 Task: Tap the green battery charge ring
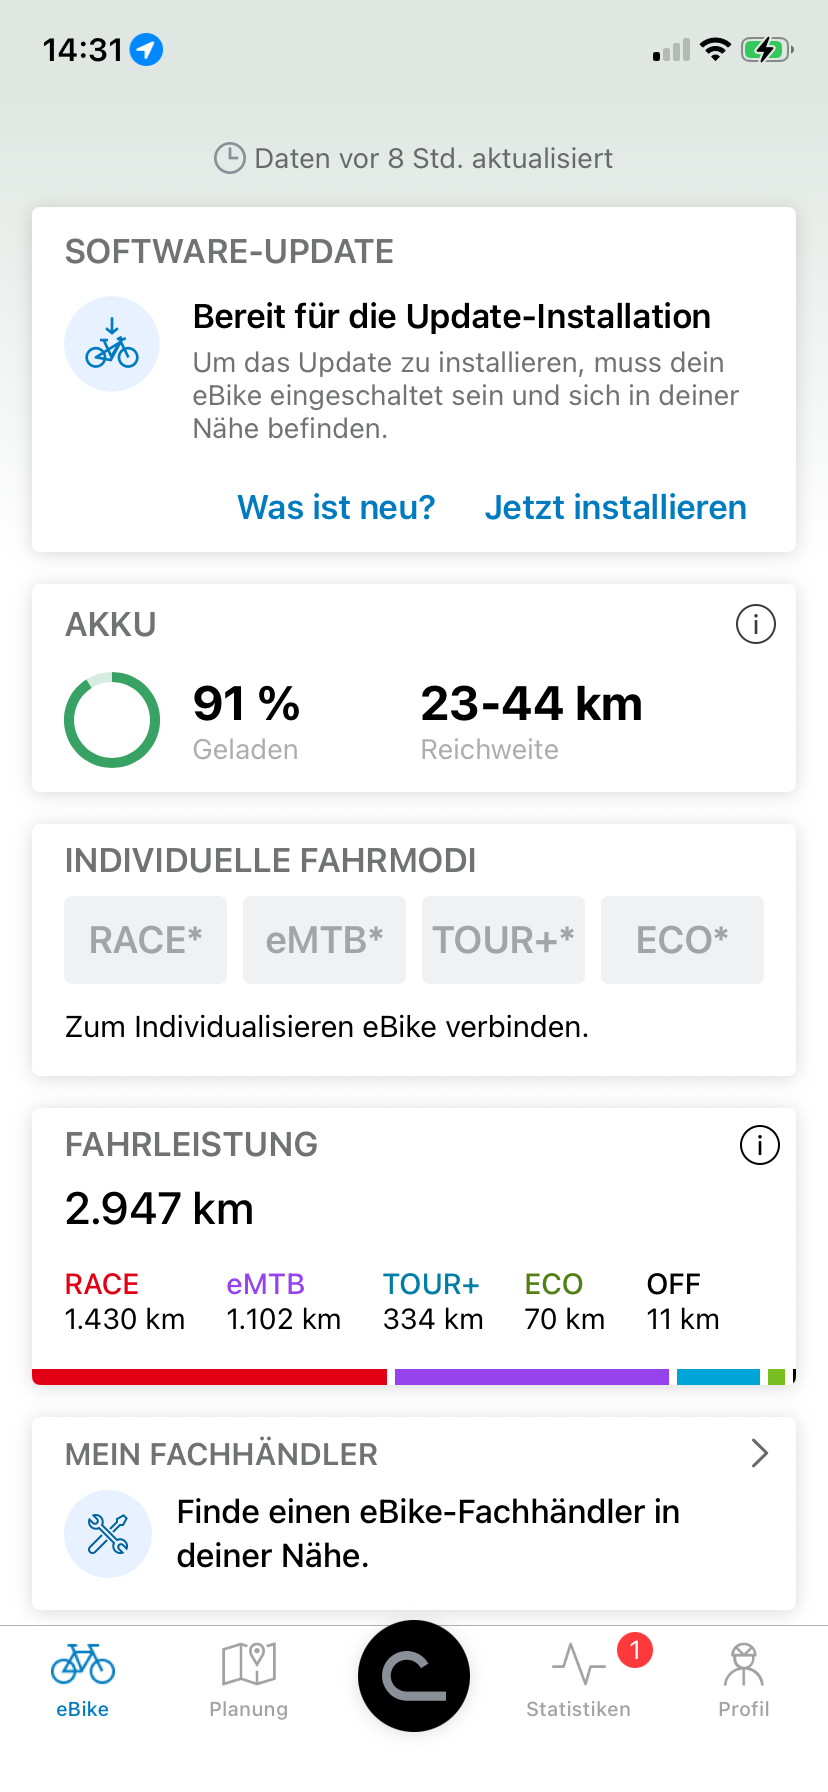click(112, 720)
